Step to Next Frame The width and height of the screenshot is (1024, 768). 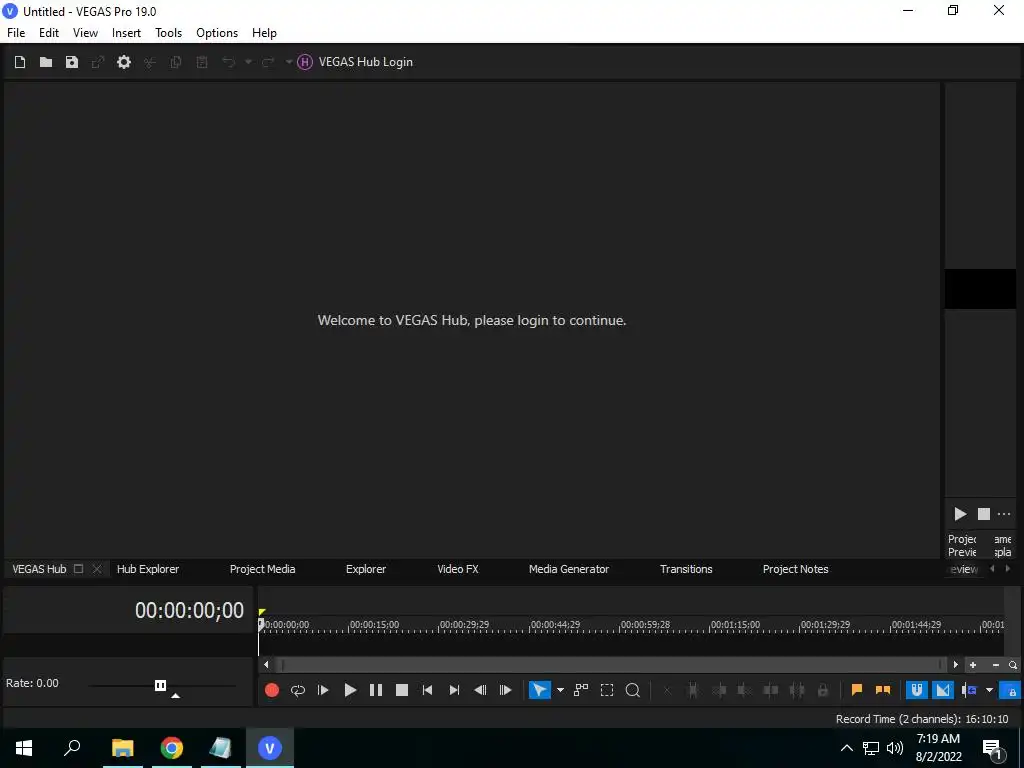click(x=505, y=690)
